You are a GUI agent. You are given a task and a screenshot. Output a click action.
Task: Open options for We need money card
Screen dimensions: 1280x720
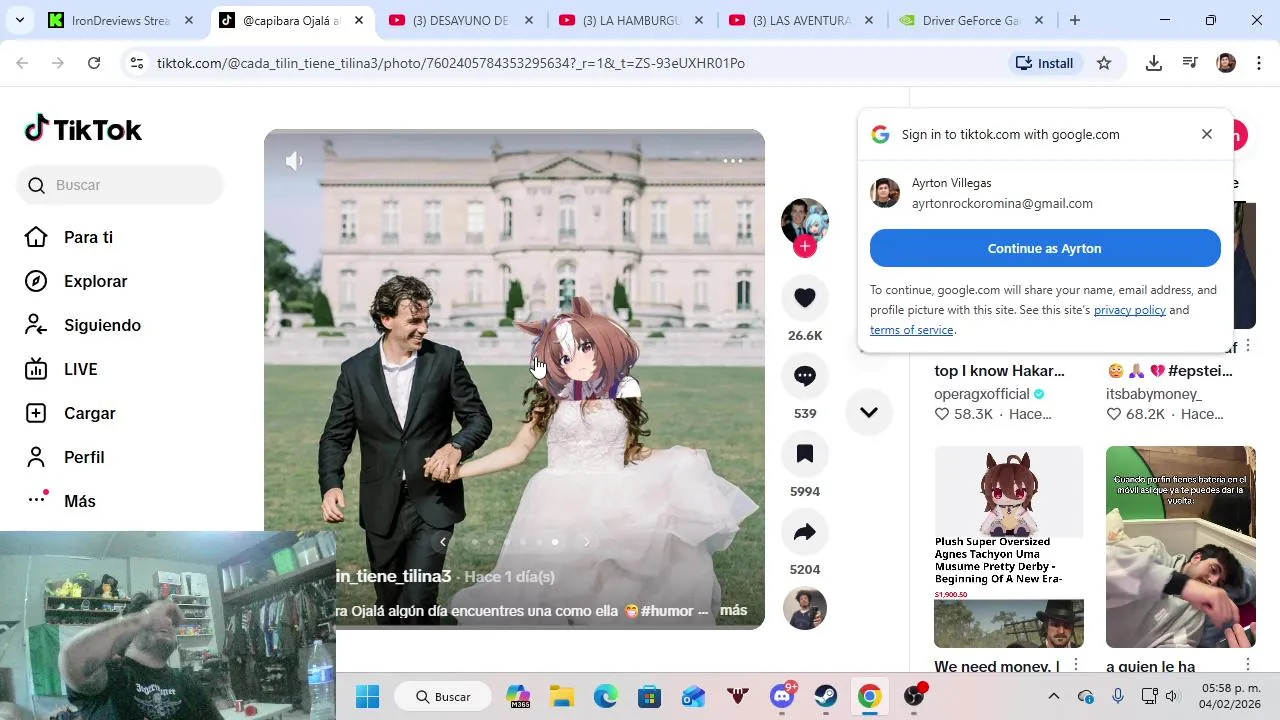1076,665
